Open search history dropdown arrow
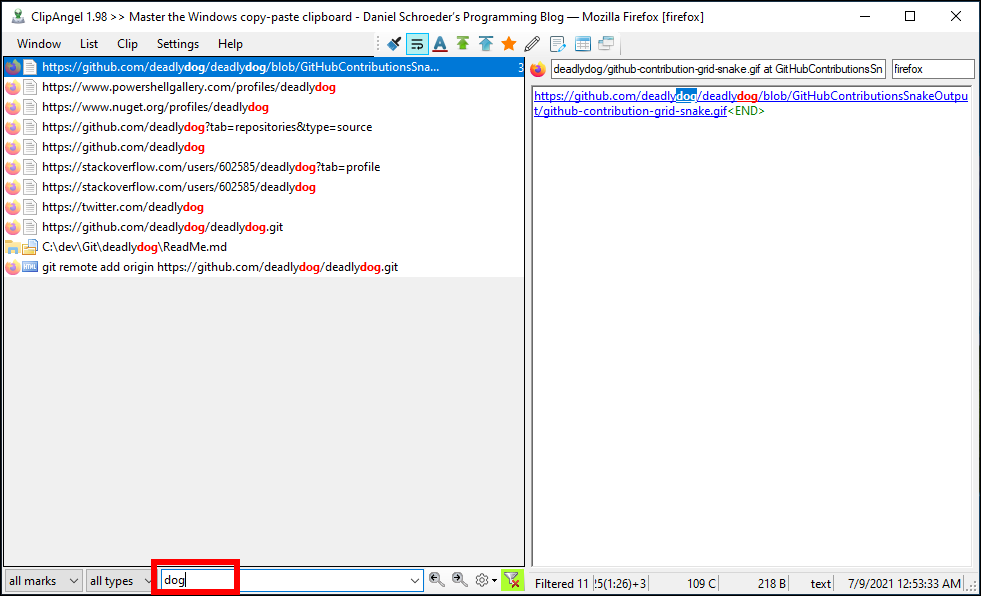The width and height of the screenshot is (981, 596). point(415,581)
